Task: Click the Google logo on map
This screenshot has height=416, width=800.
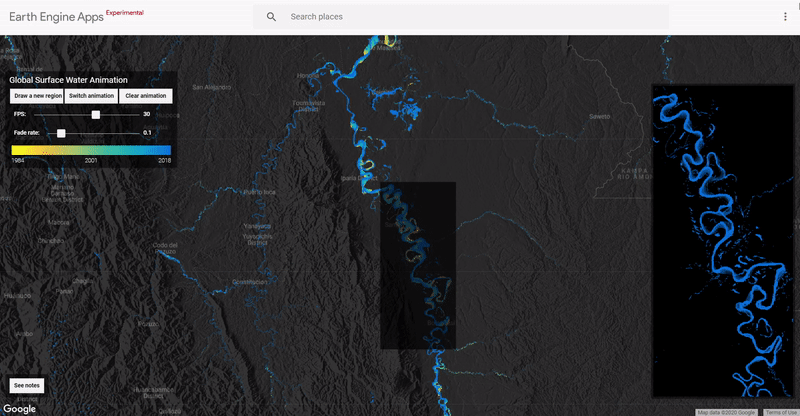Action: pos(19,409)
